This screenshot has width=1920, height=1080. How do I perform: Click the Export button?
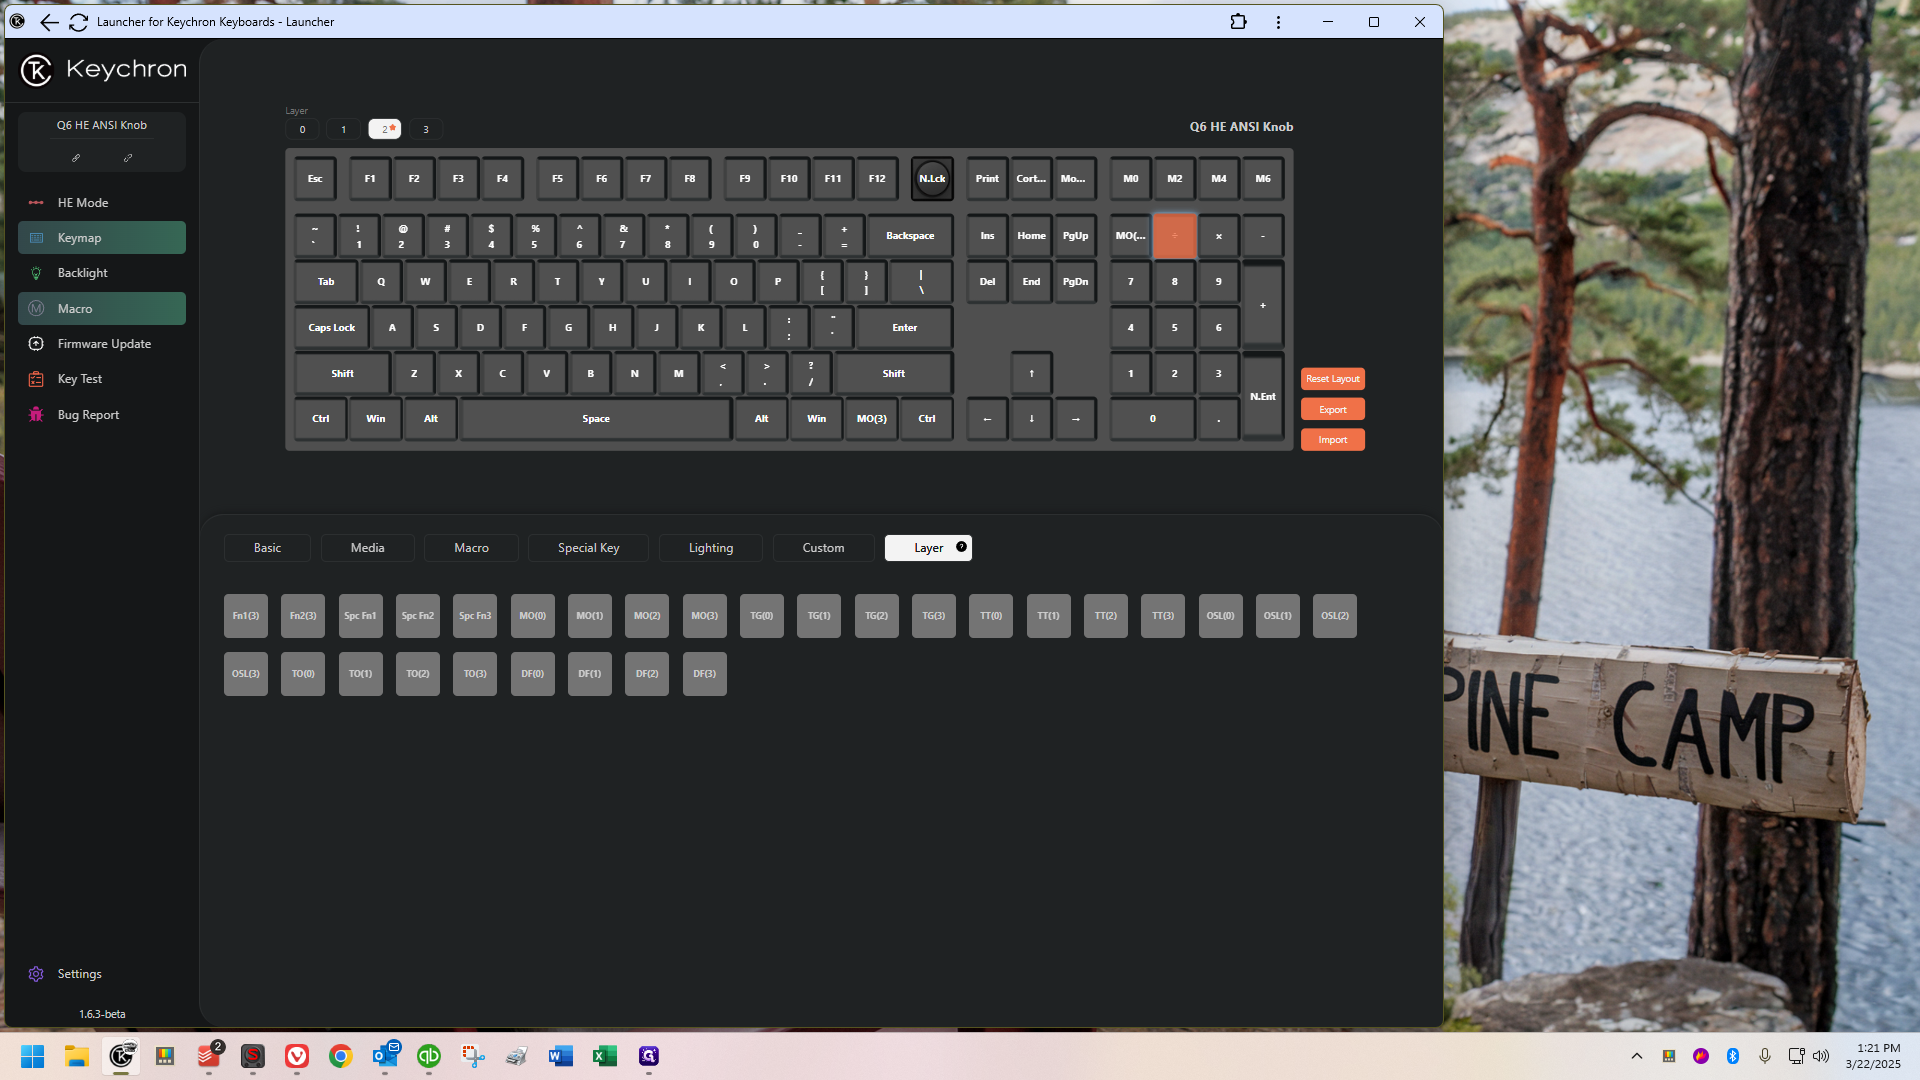pyautogui.click(x=1332, y=410)
